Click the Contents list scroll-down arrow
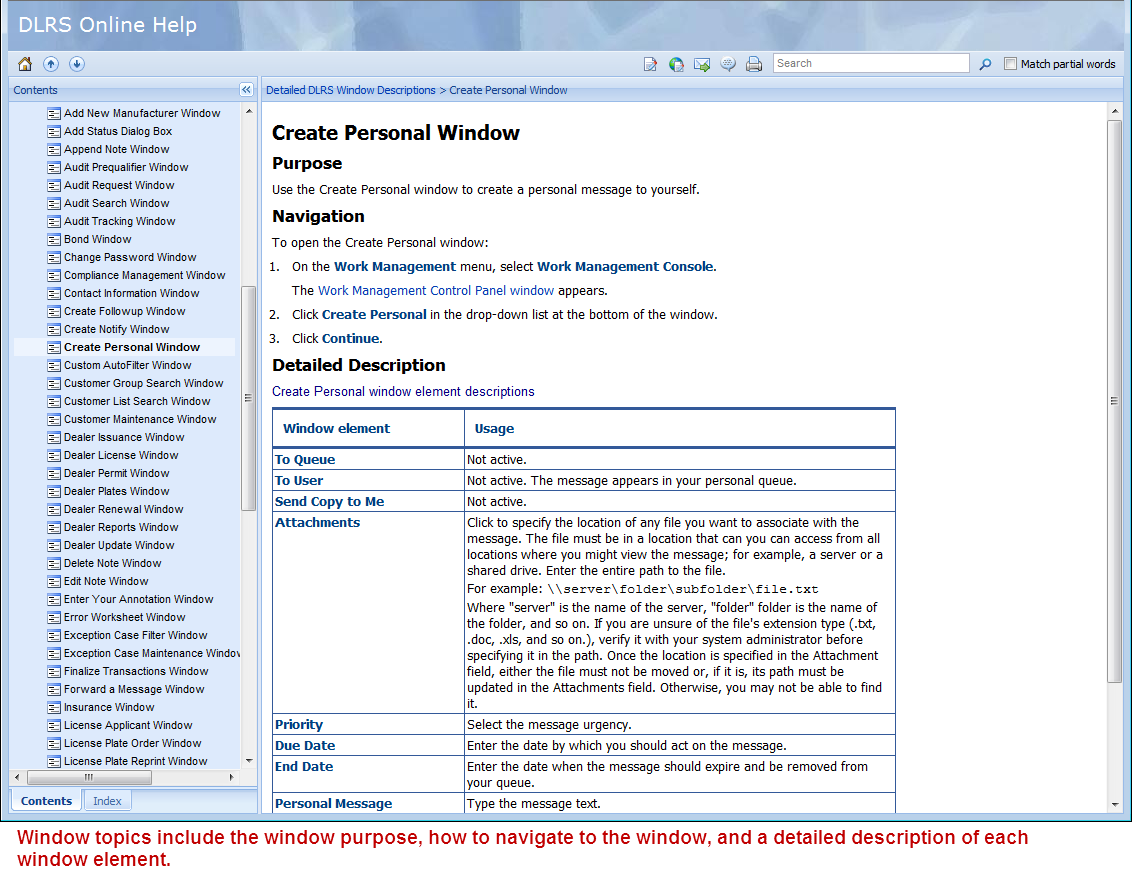 (249, 760)
